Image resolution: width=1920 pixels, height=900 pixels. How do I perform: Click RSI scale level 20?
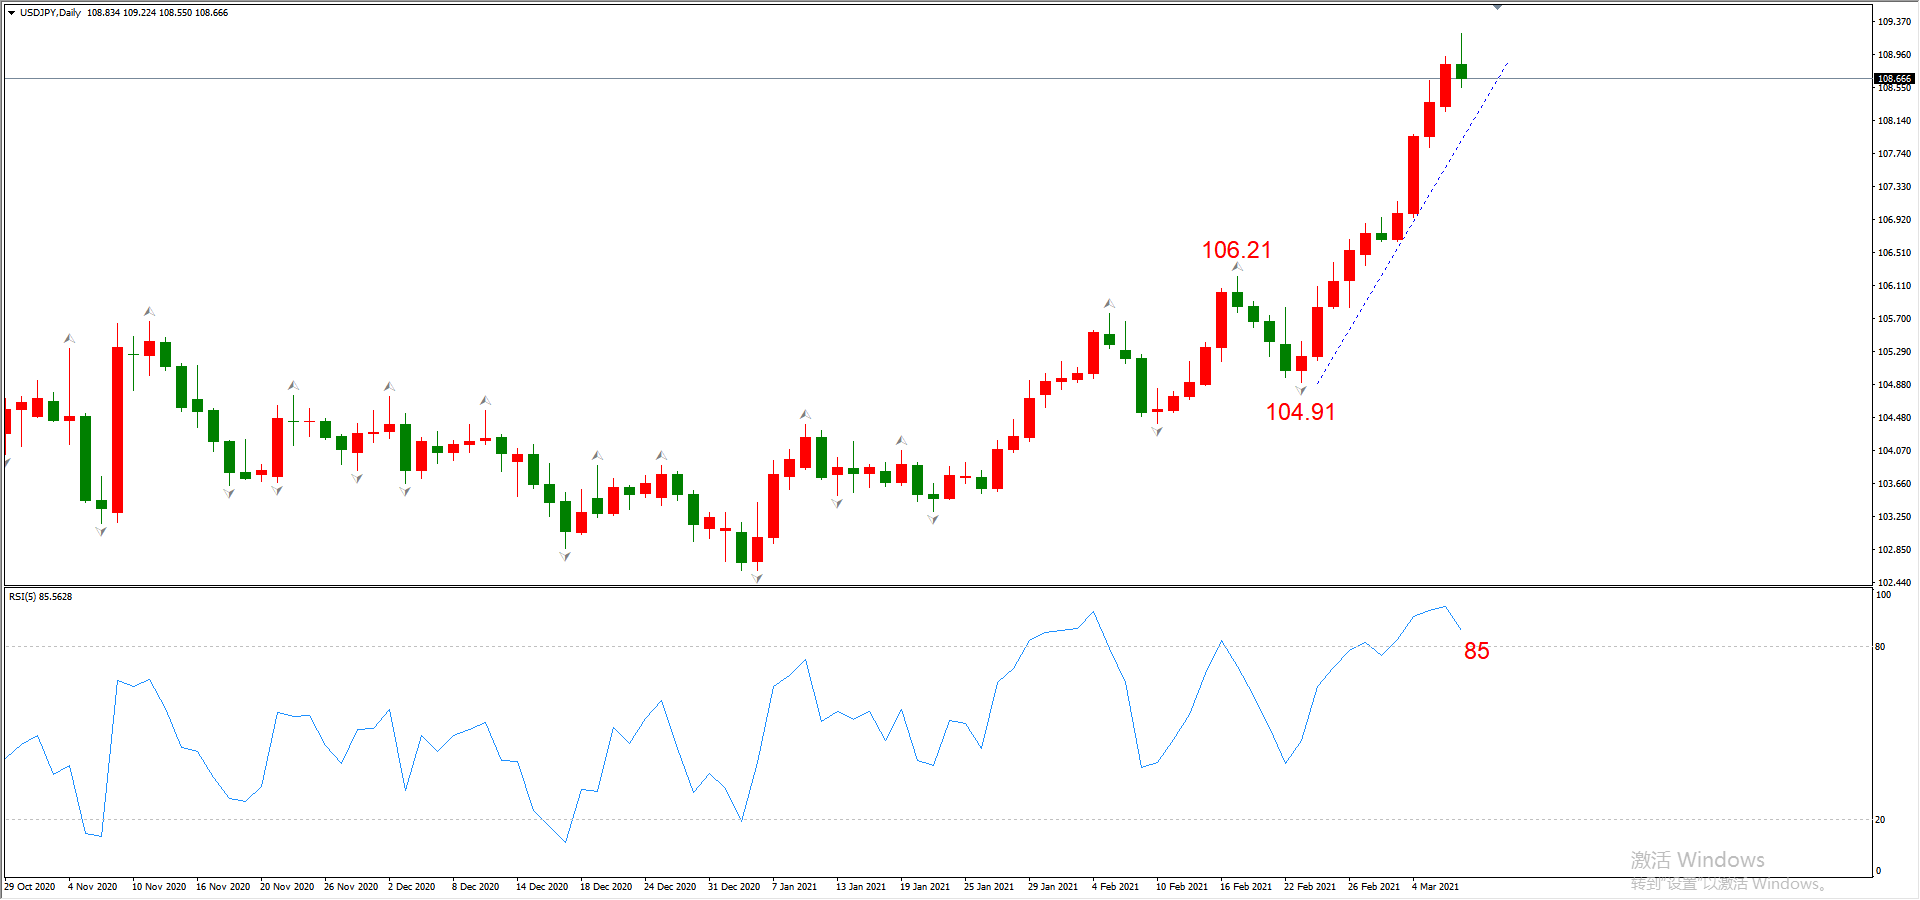coord(1880,820)
